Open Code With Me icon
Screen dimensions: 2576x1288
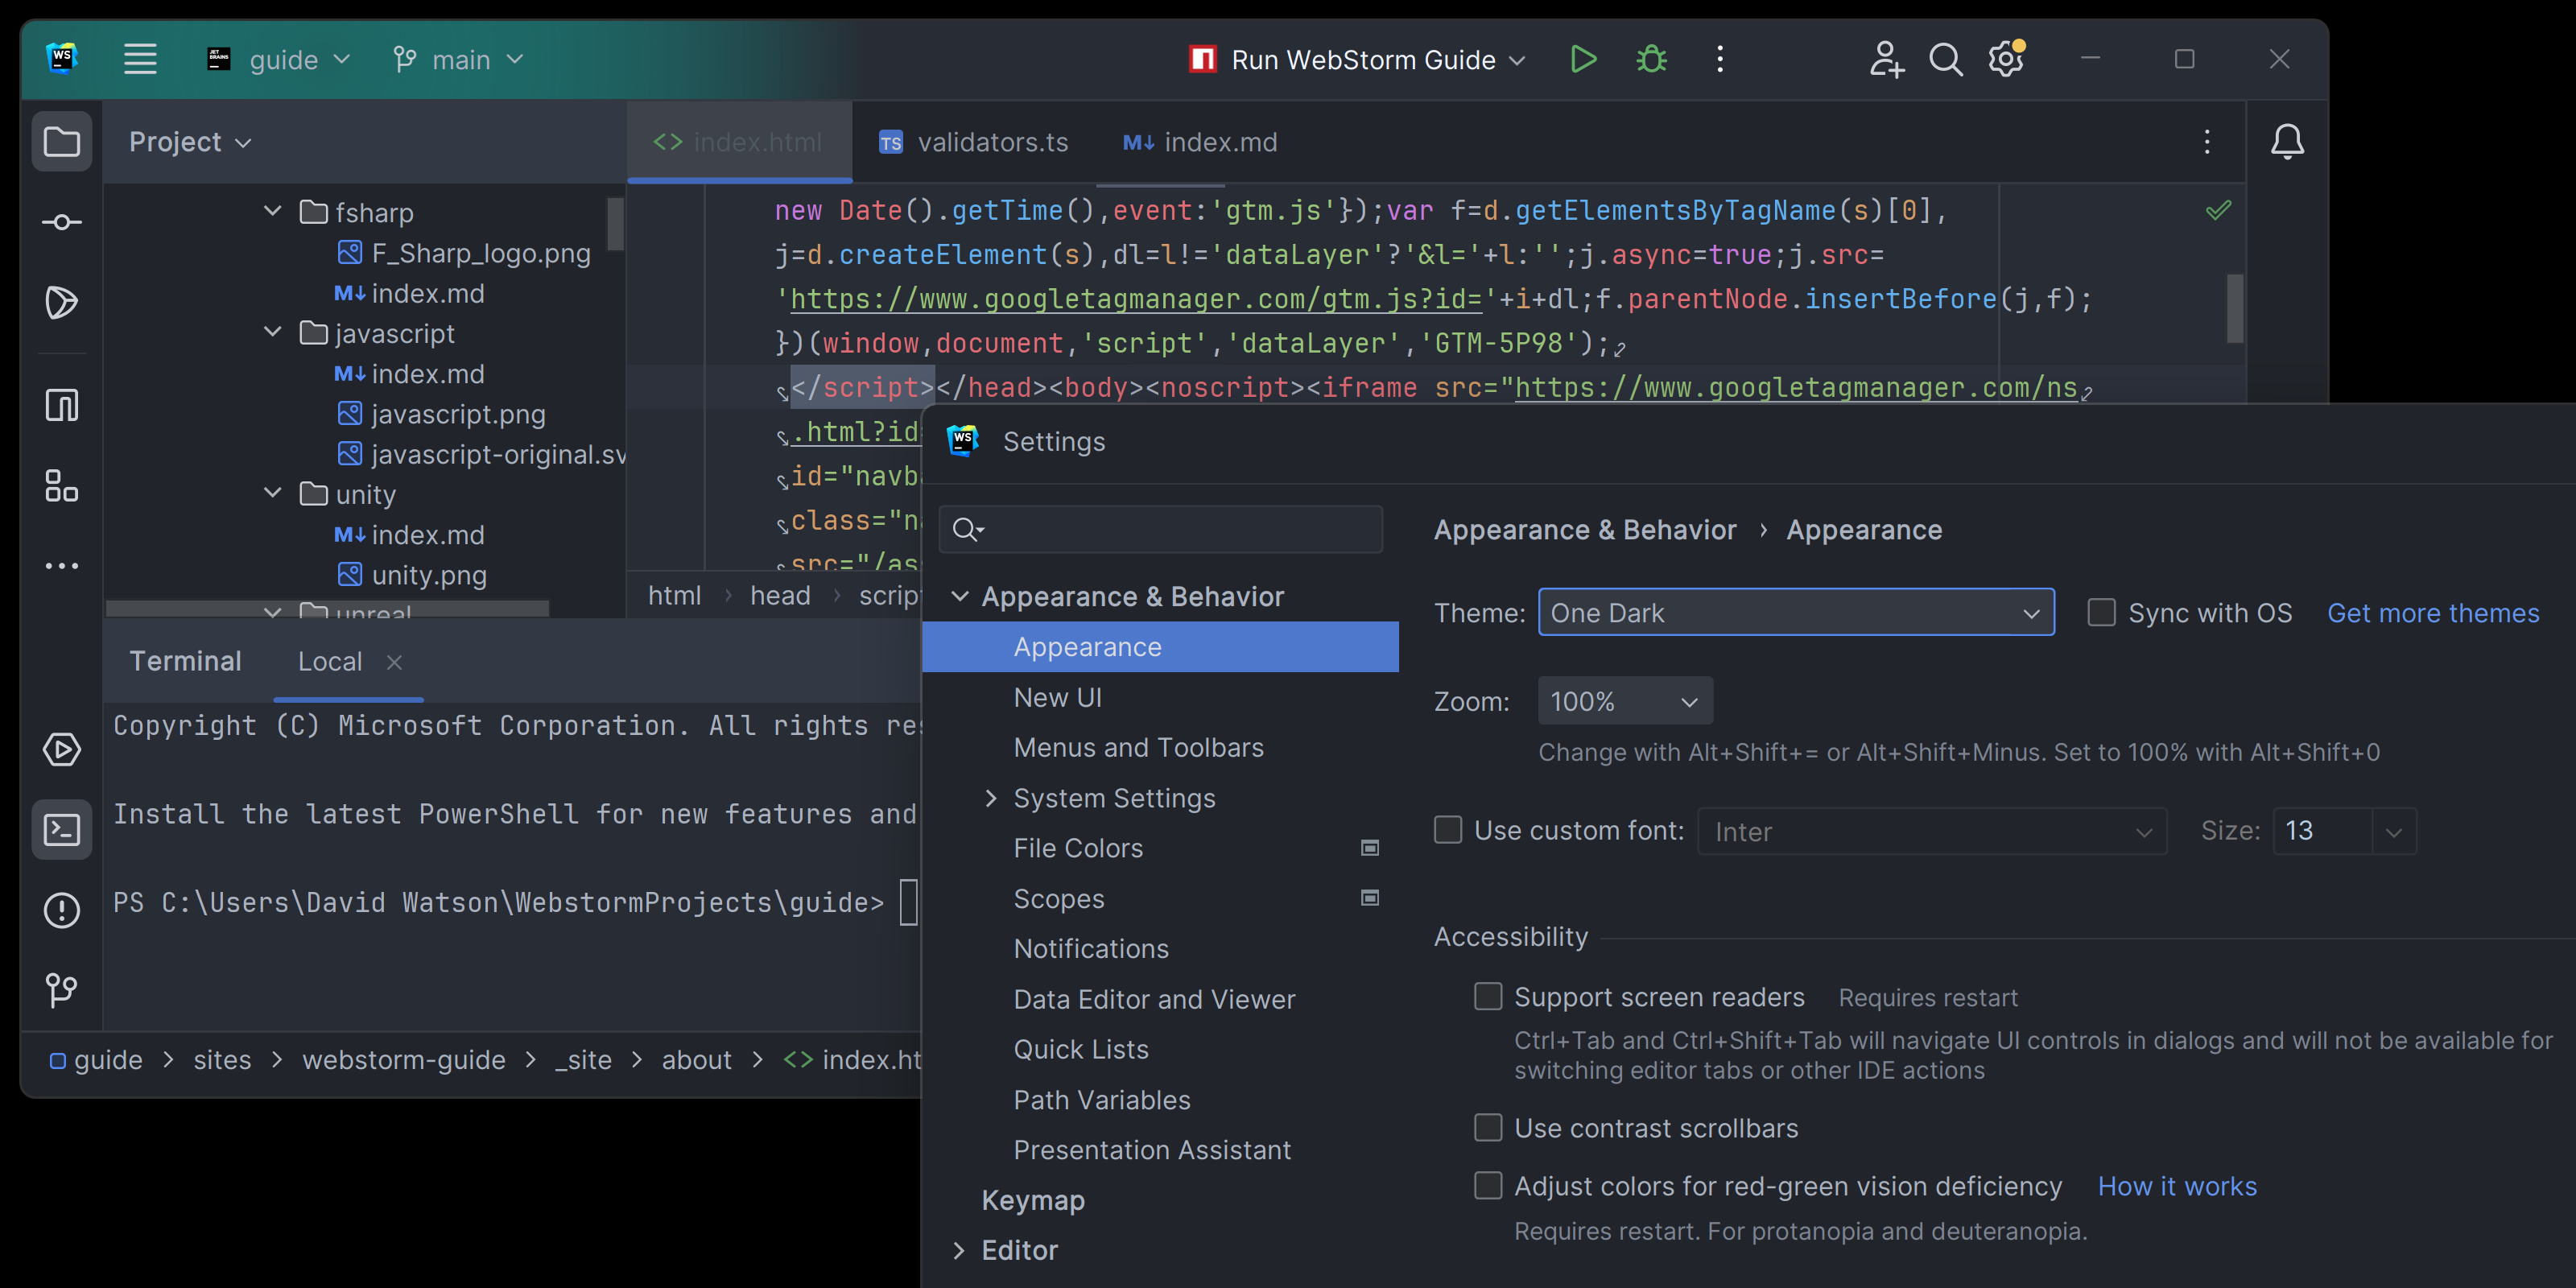1886,60
